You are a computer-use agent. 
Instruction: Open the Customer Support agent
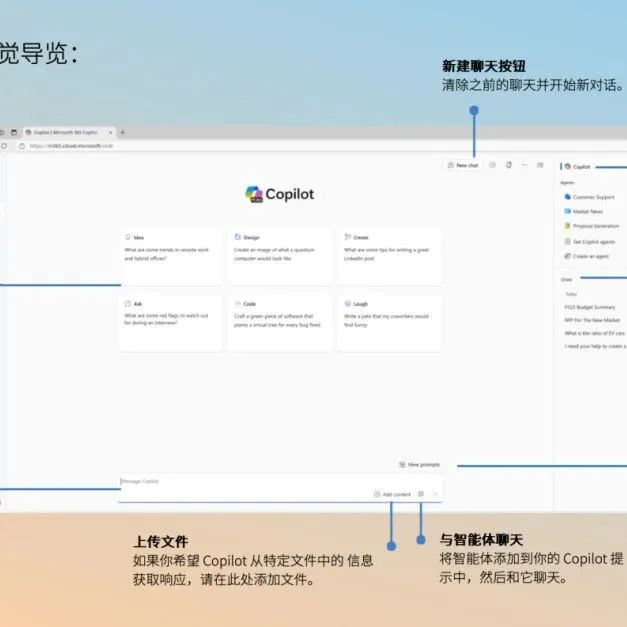(589, 197)
